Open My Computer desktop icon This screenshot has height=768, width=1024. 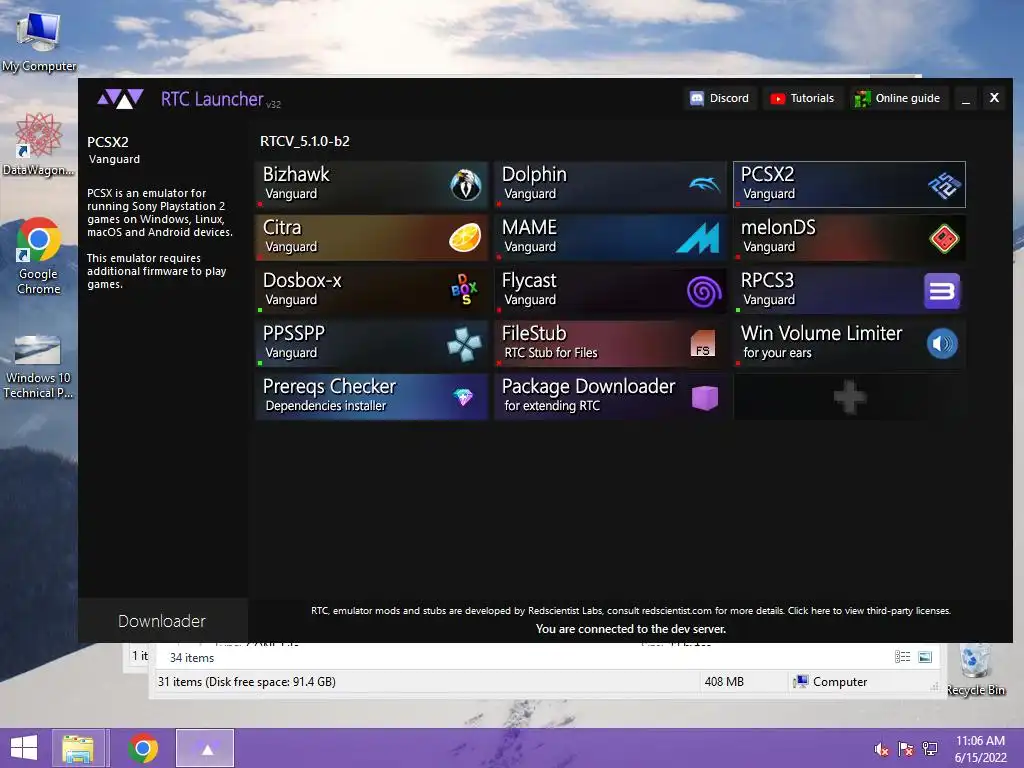click(39, 41)
